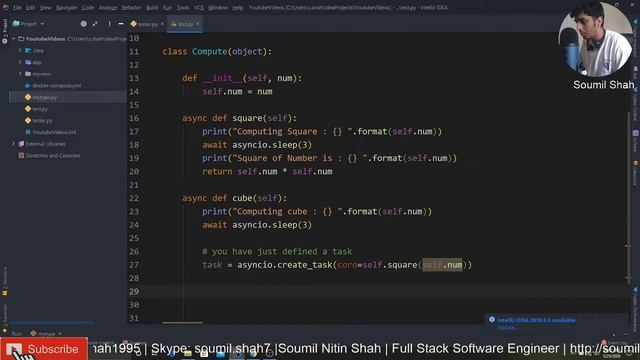Image resolution: width=640 pixels, height=360 pixels.
Task: Click the myvenv folder icon
Action: pyautogui.click(x=28, y=74)
